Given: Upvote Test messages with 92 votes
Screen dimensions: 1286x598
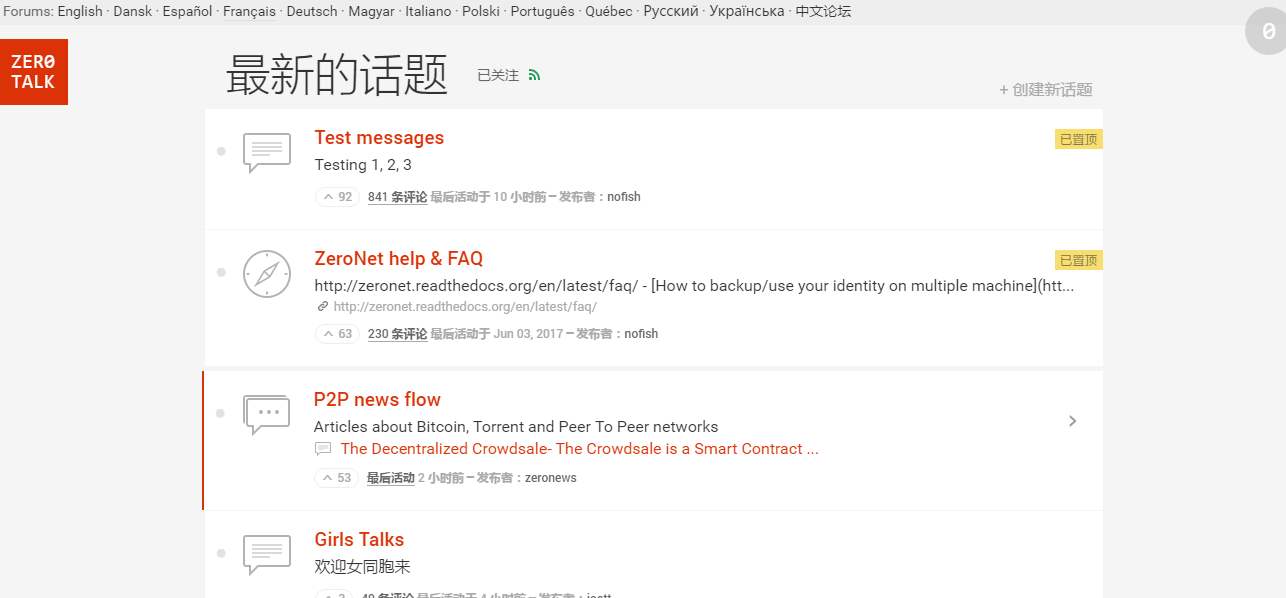Looking at the screenshot, I should [337, 197].
